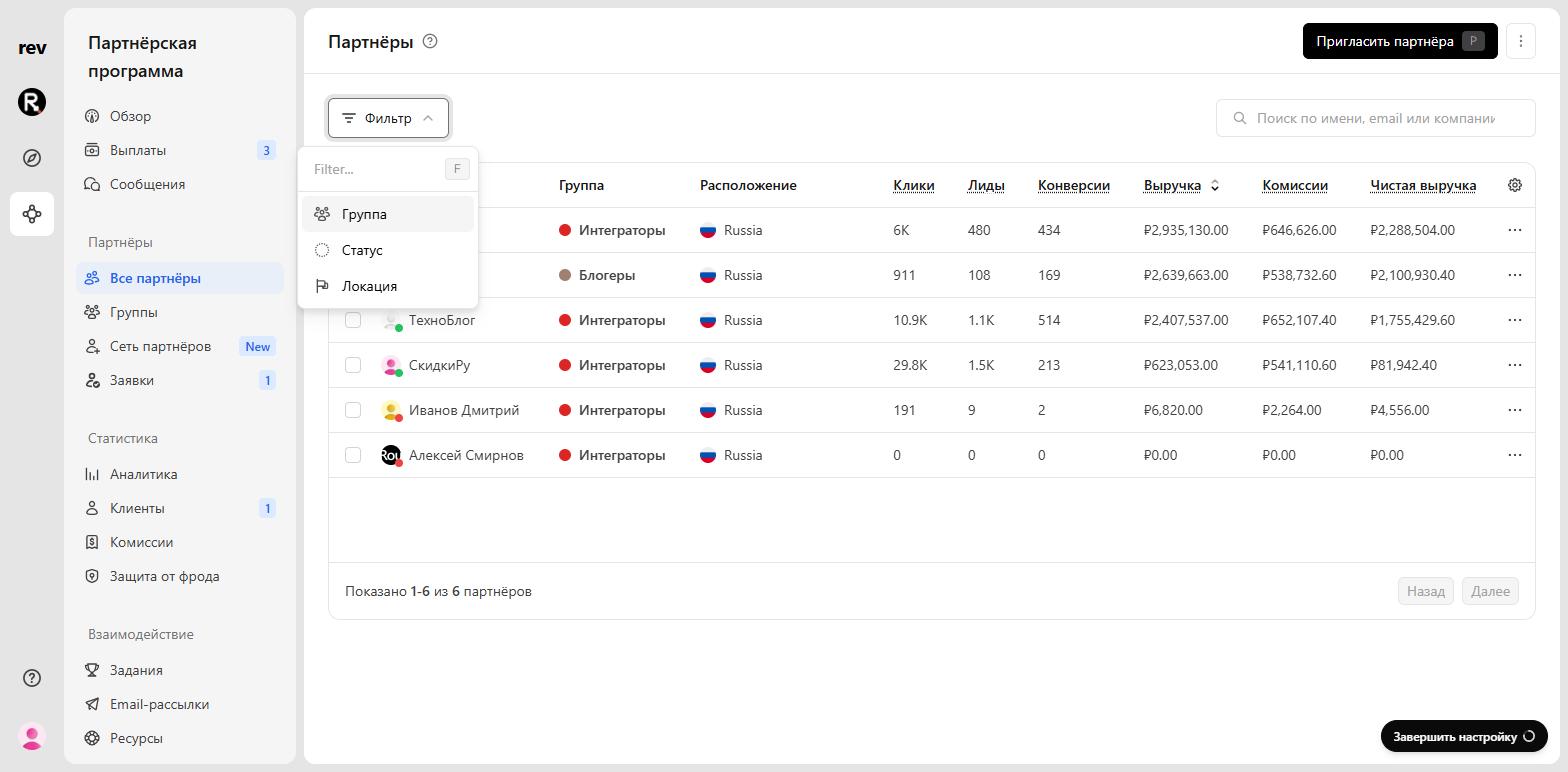Click the rev logo in the top corner

tap(32, 48)
